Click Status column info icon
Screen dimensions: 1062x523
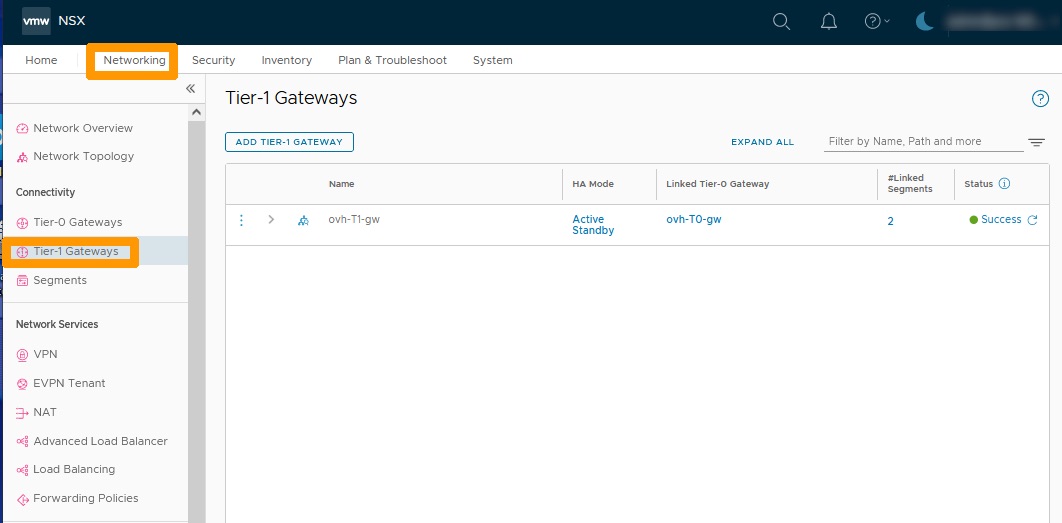[1004, 184]
